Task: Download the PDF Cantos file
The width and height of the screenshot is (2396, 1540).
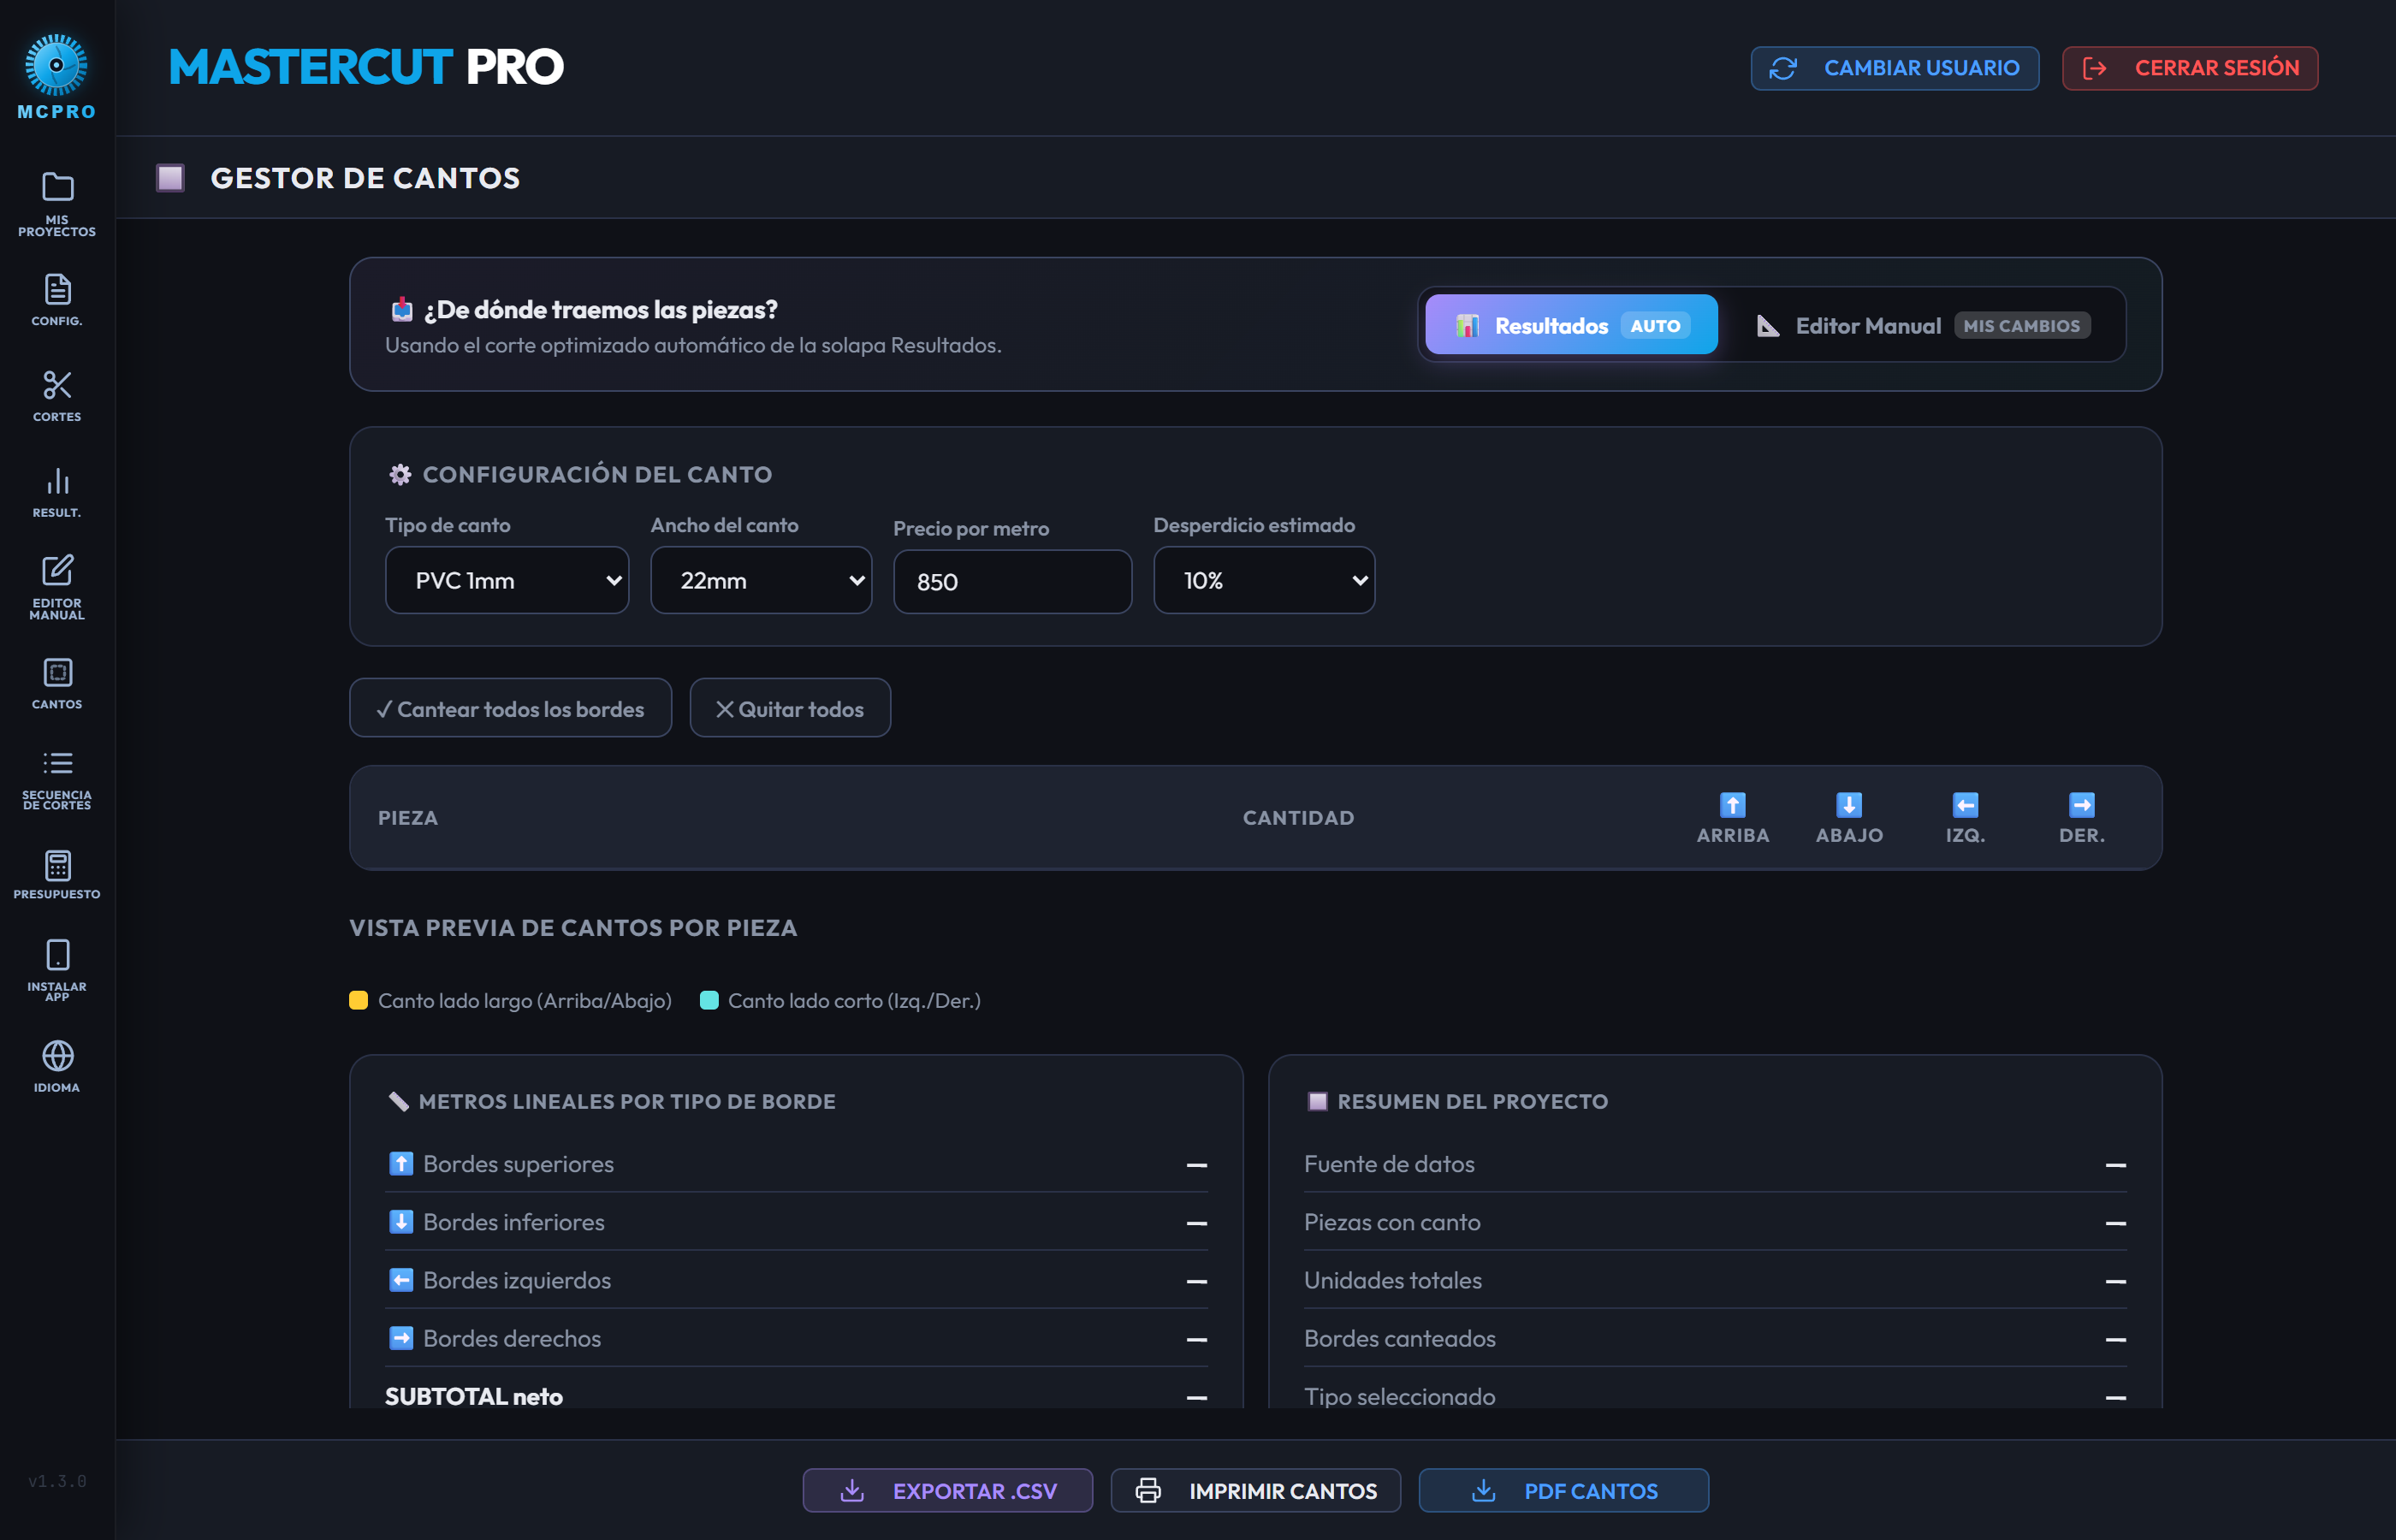Action: [x=1563, y=1490]
